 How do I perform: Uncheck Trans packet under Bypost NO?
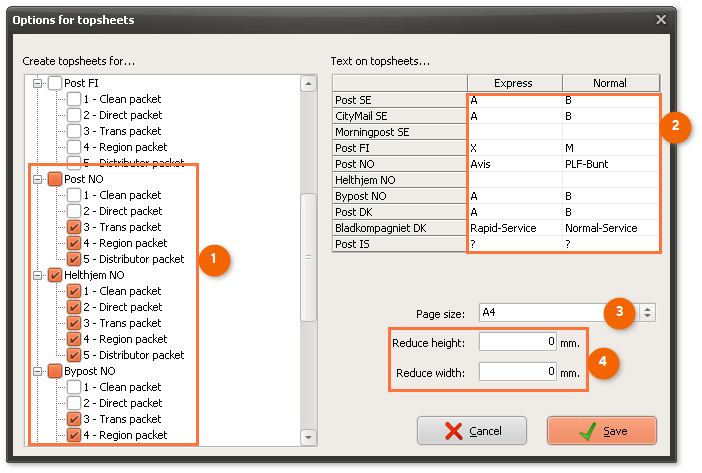74,419
